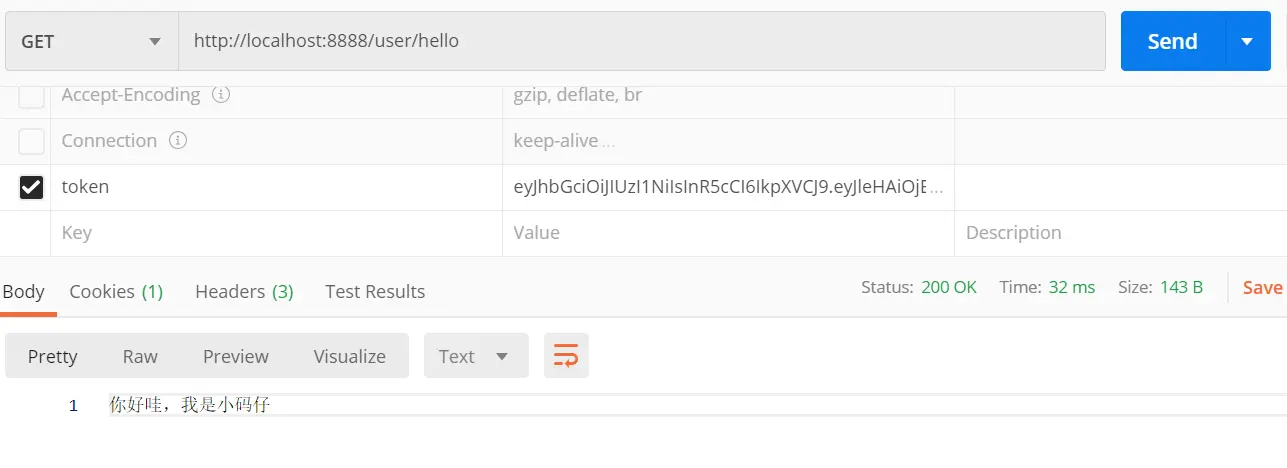This screenshot has width=1287, height=468.
Task: Click the request URL input field
Action: click(x=640, y=42)
